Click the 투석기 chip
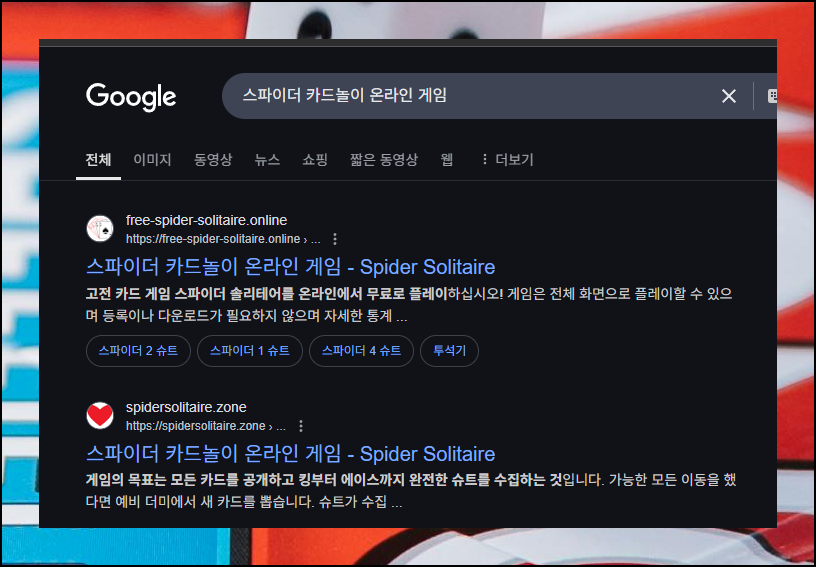The height and width of the screenshot is (567, 816). coord(449,351)
